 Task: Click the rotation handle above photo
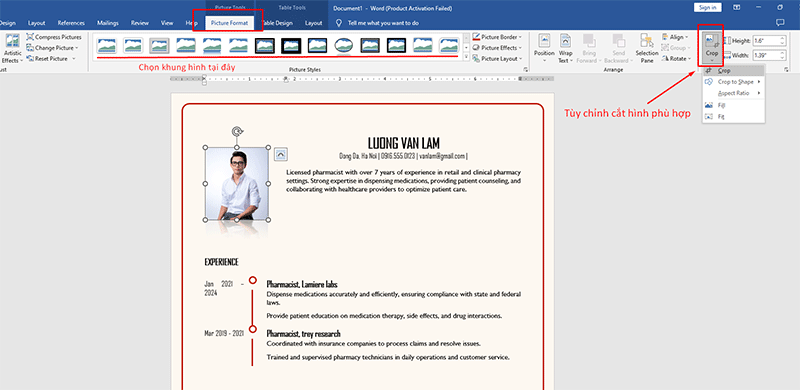click(x=237, y=132)
